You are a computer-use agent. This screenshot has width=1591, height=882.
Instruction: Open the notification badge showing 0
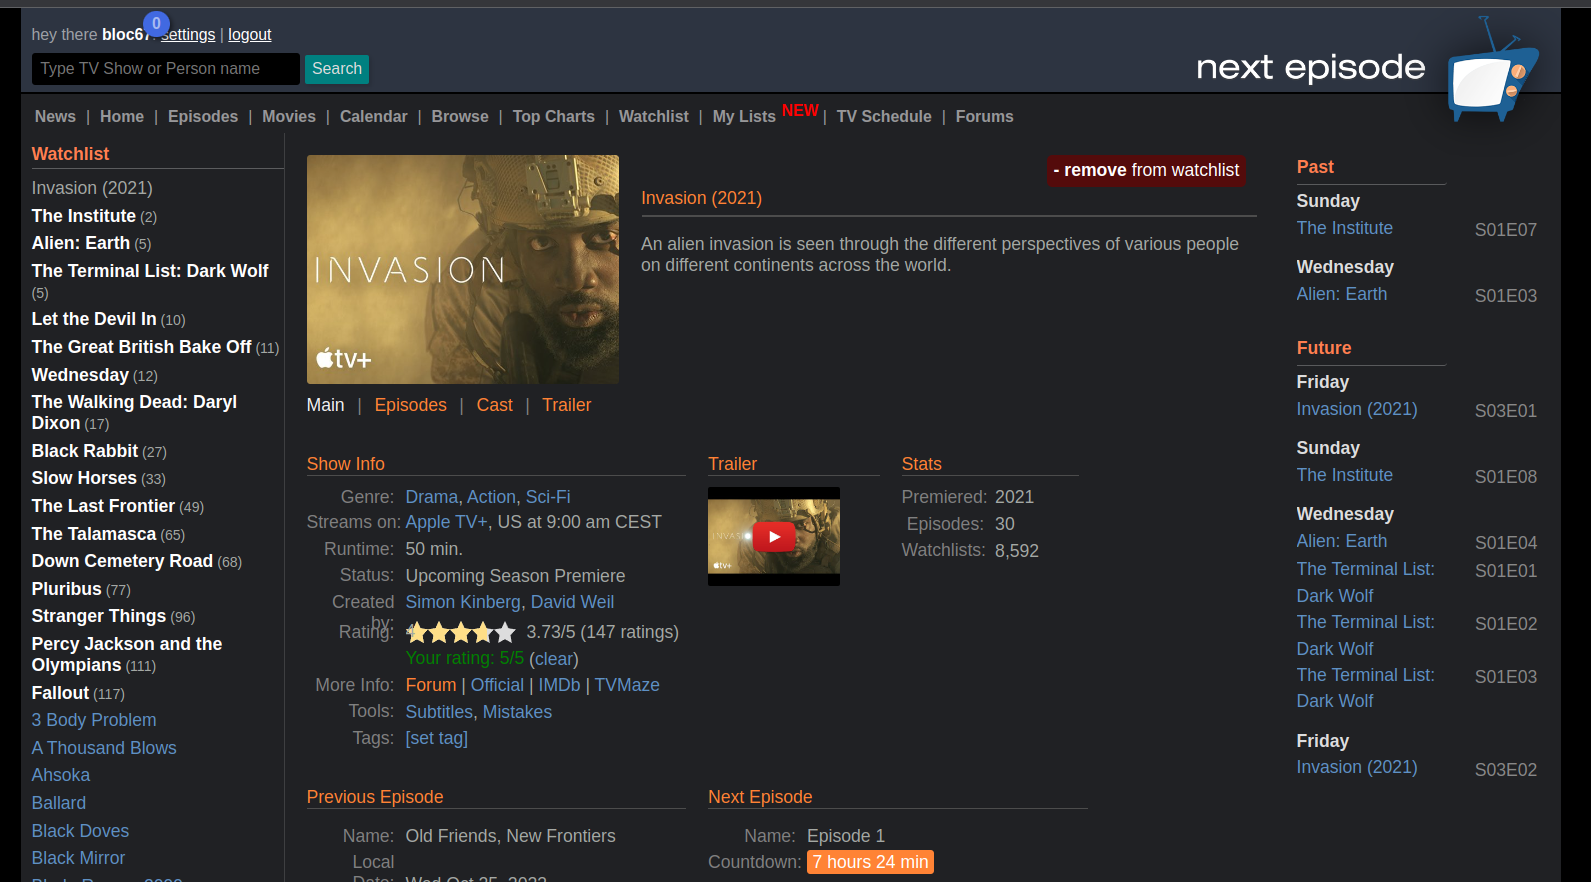coord(156,24)
